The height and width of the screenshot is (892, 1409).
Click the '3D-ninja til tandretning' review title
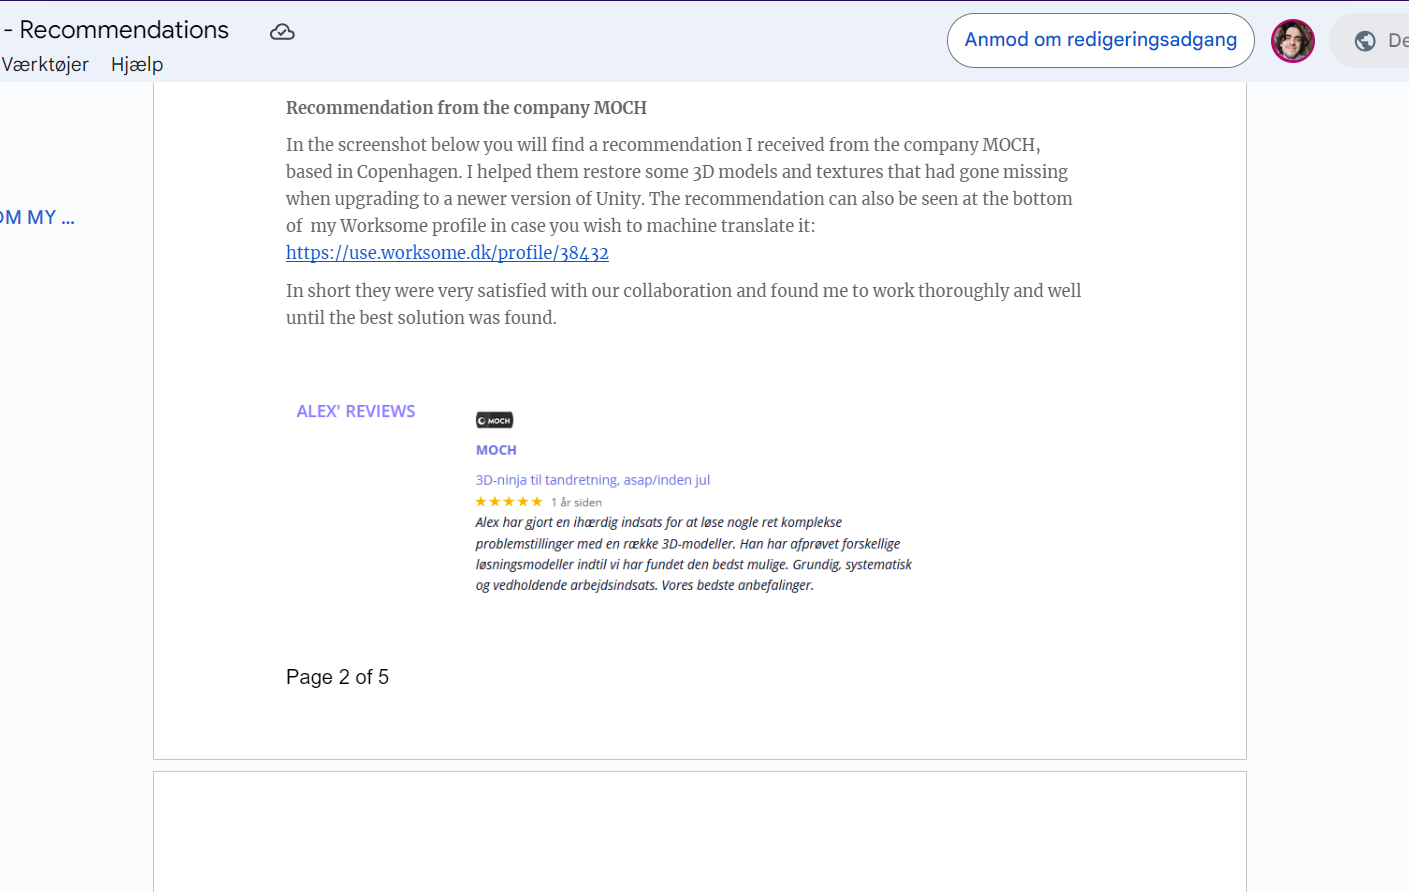coord(592,480)
